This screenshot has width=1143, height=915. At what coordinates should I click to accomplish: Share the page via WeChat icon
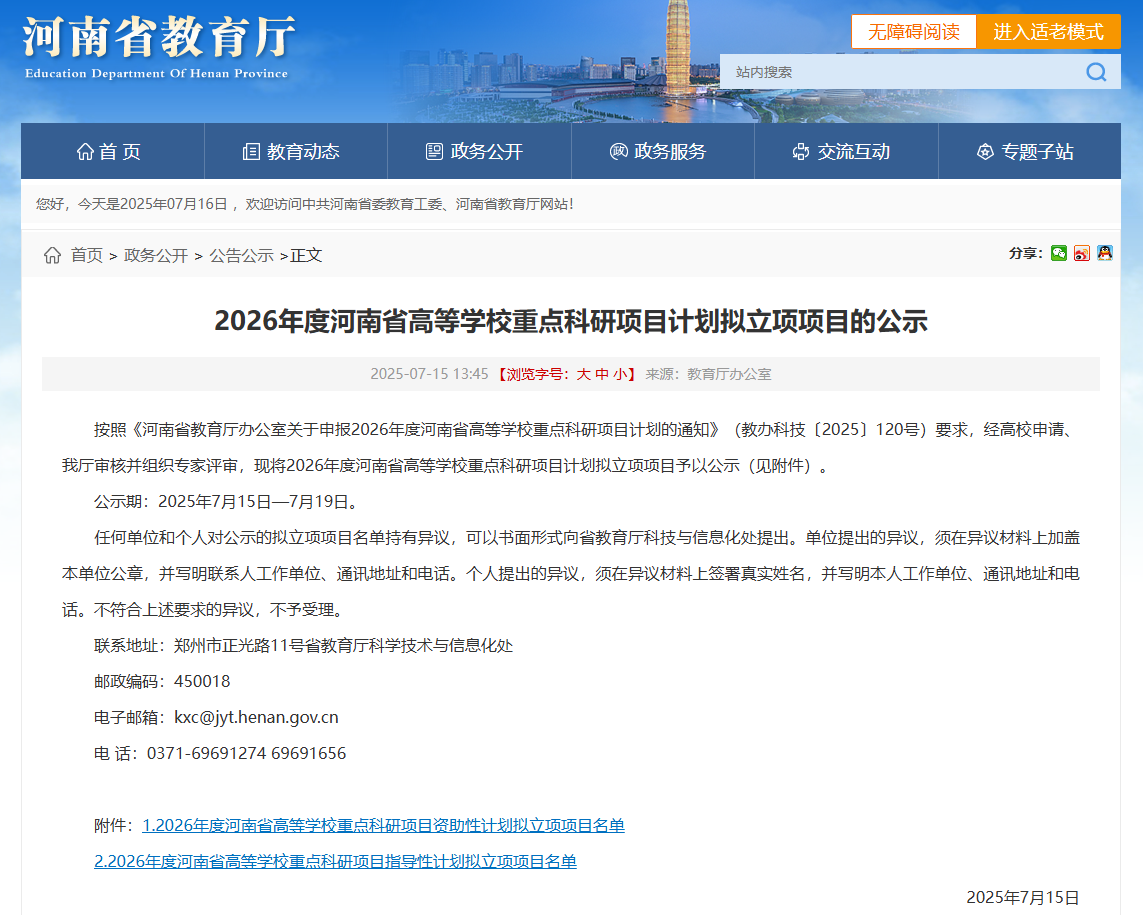[x=1059, y=253]
